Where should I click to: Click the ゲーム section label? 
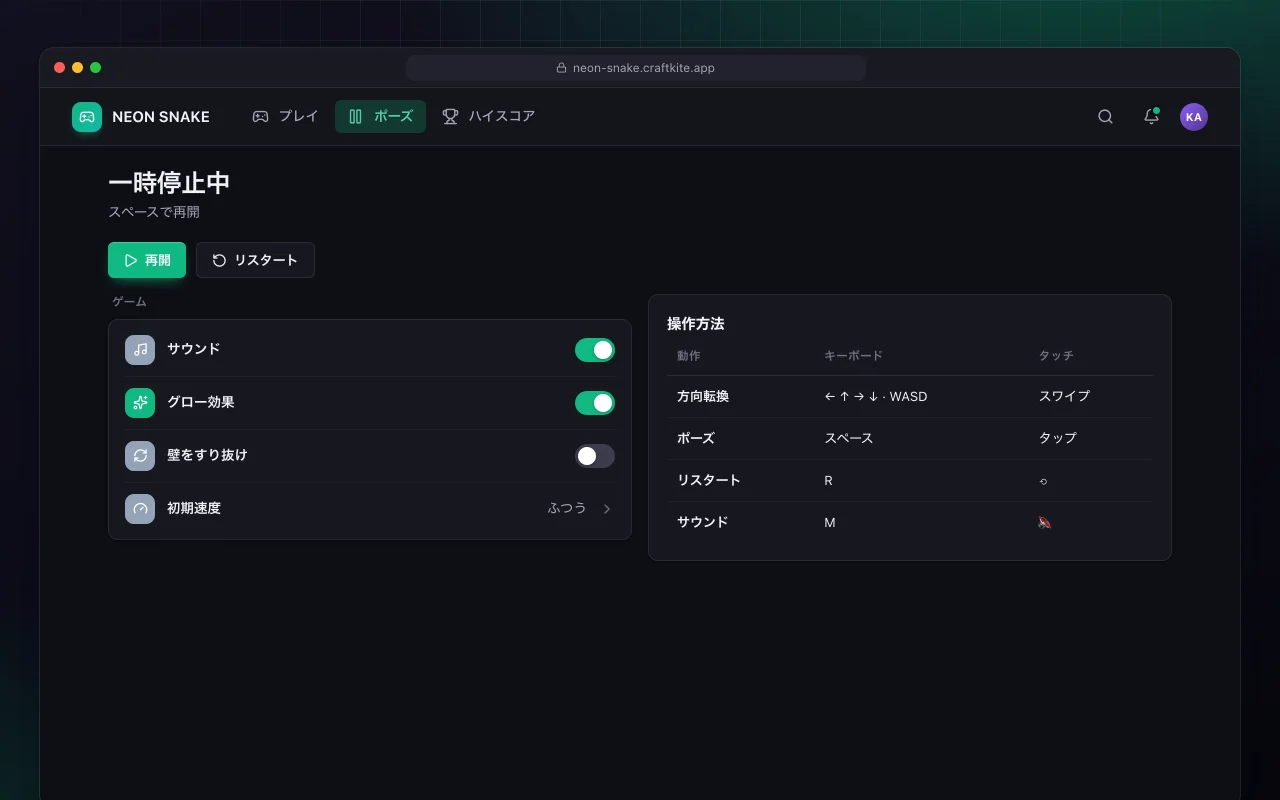[129, 301]
